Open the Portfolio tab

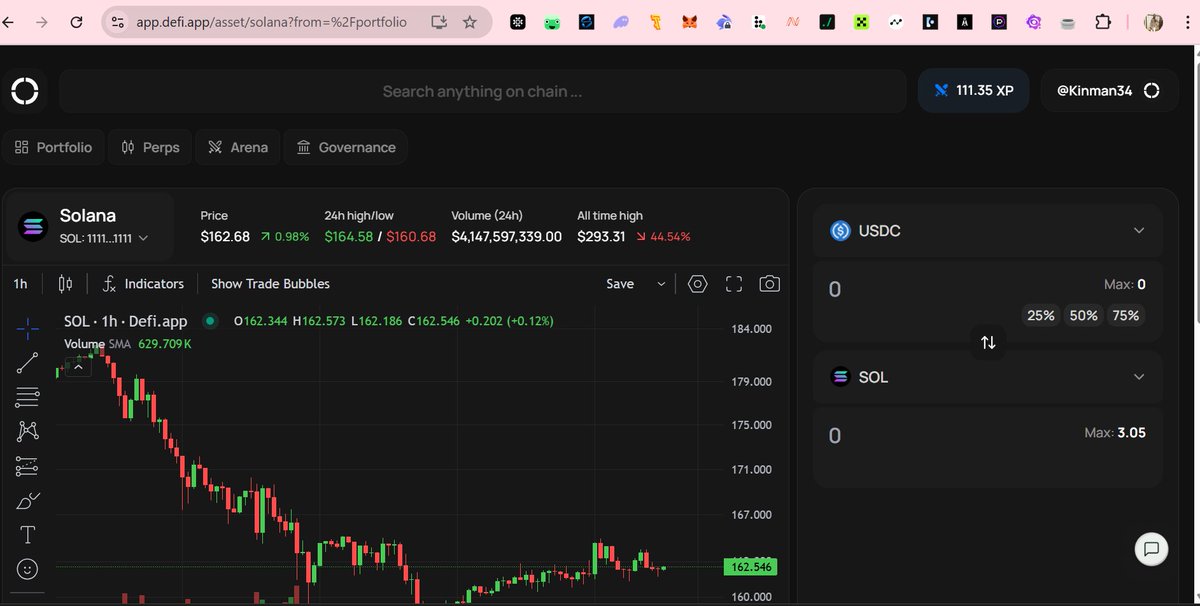pyautogui.click(x=54, y=147)
